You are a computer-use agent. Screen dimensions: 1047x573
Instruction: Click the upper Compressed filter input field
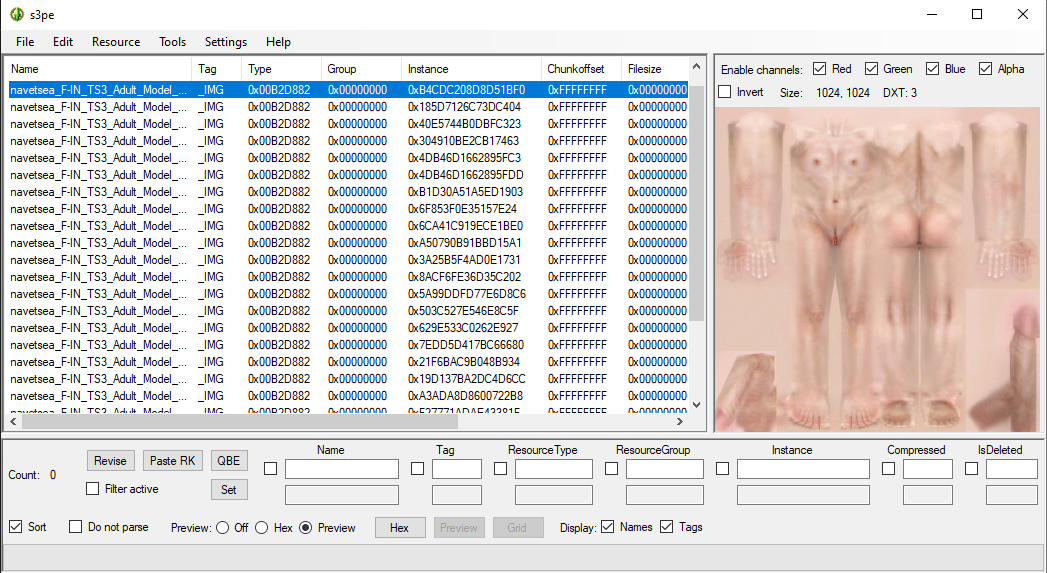[x=927, y=469]
